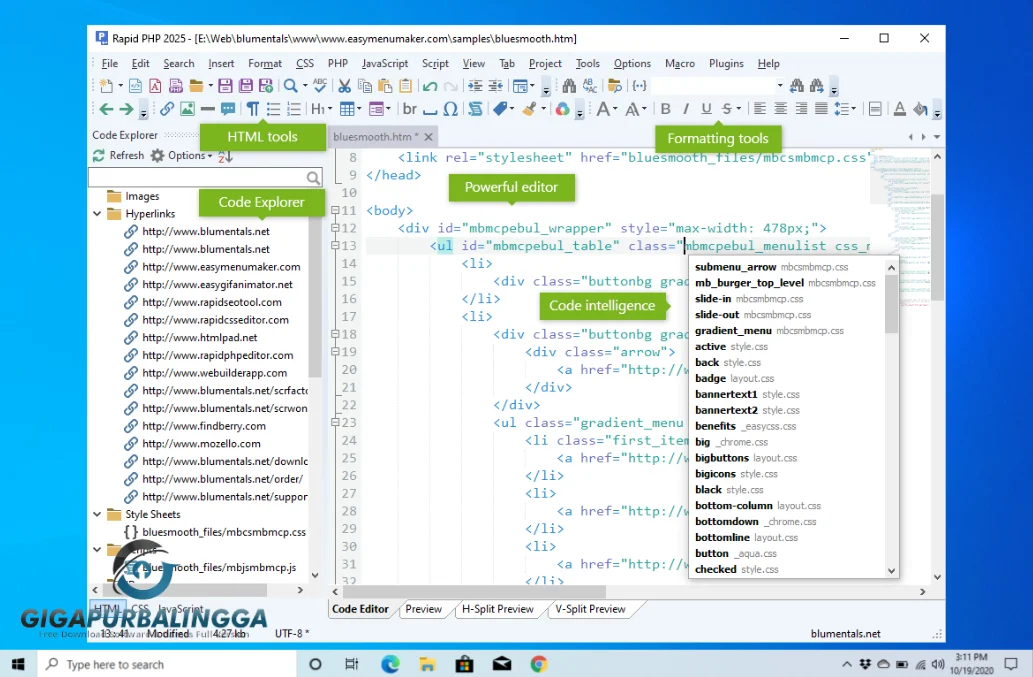The height and width of the screenshot is (677, 1033).
Task: Select the http://www.htmlpad.net hyperlink
Action: pos(200,337)
